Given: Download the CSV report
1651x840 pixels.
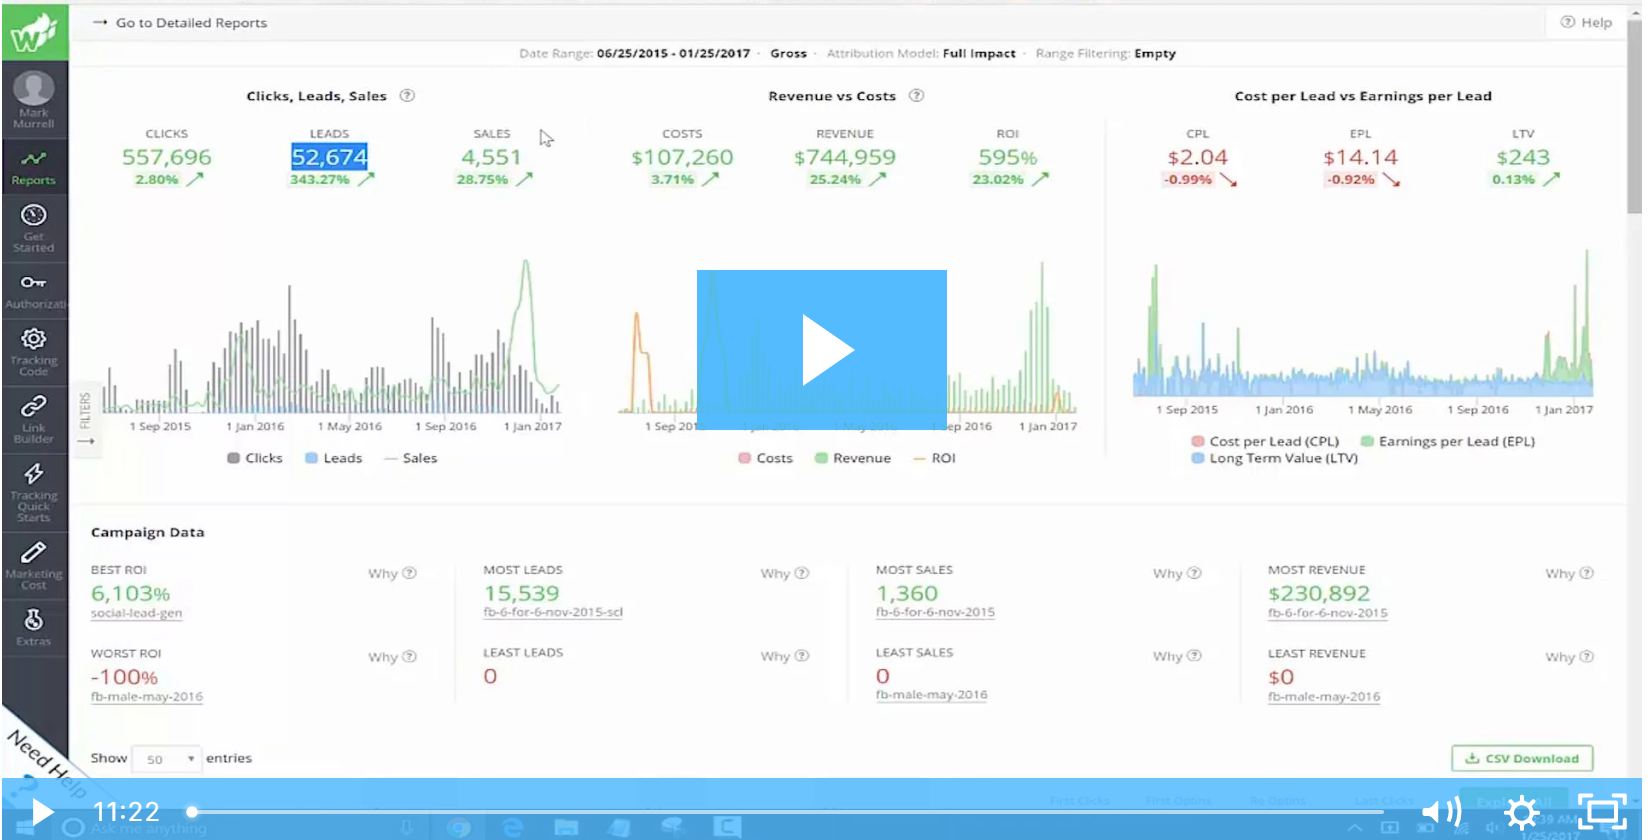Looking at the screenshot, I should 1522,758.
